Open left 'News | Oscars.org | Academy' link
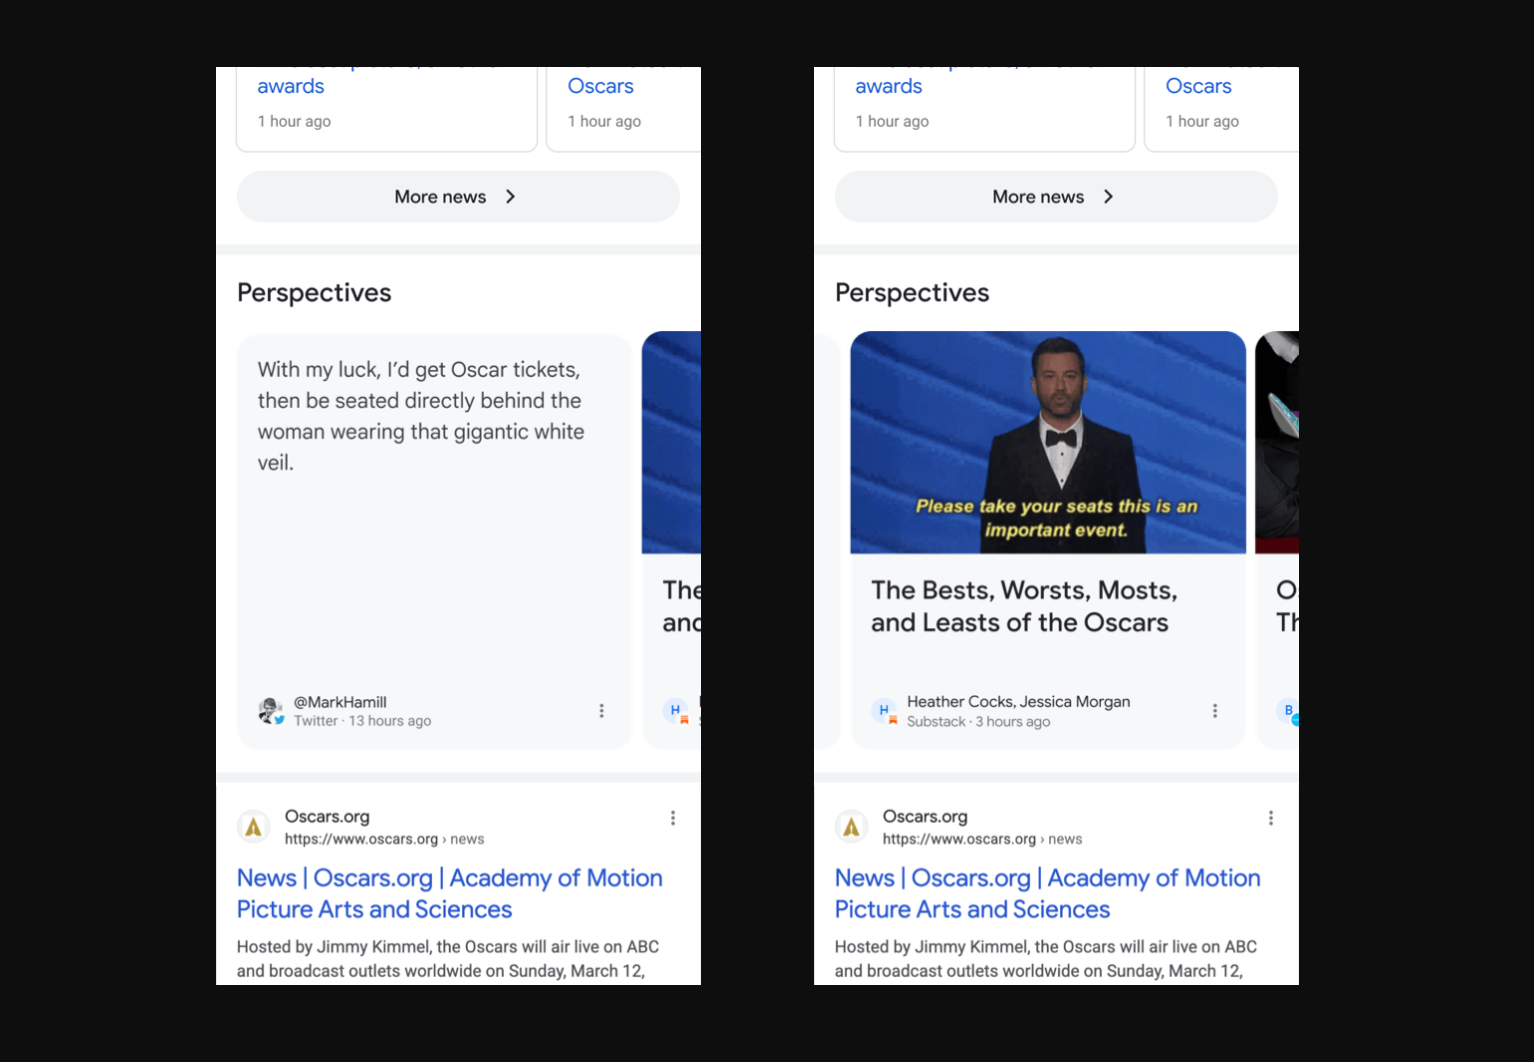This screenshot has height=1062, width=1534. click(450, 893)
